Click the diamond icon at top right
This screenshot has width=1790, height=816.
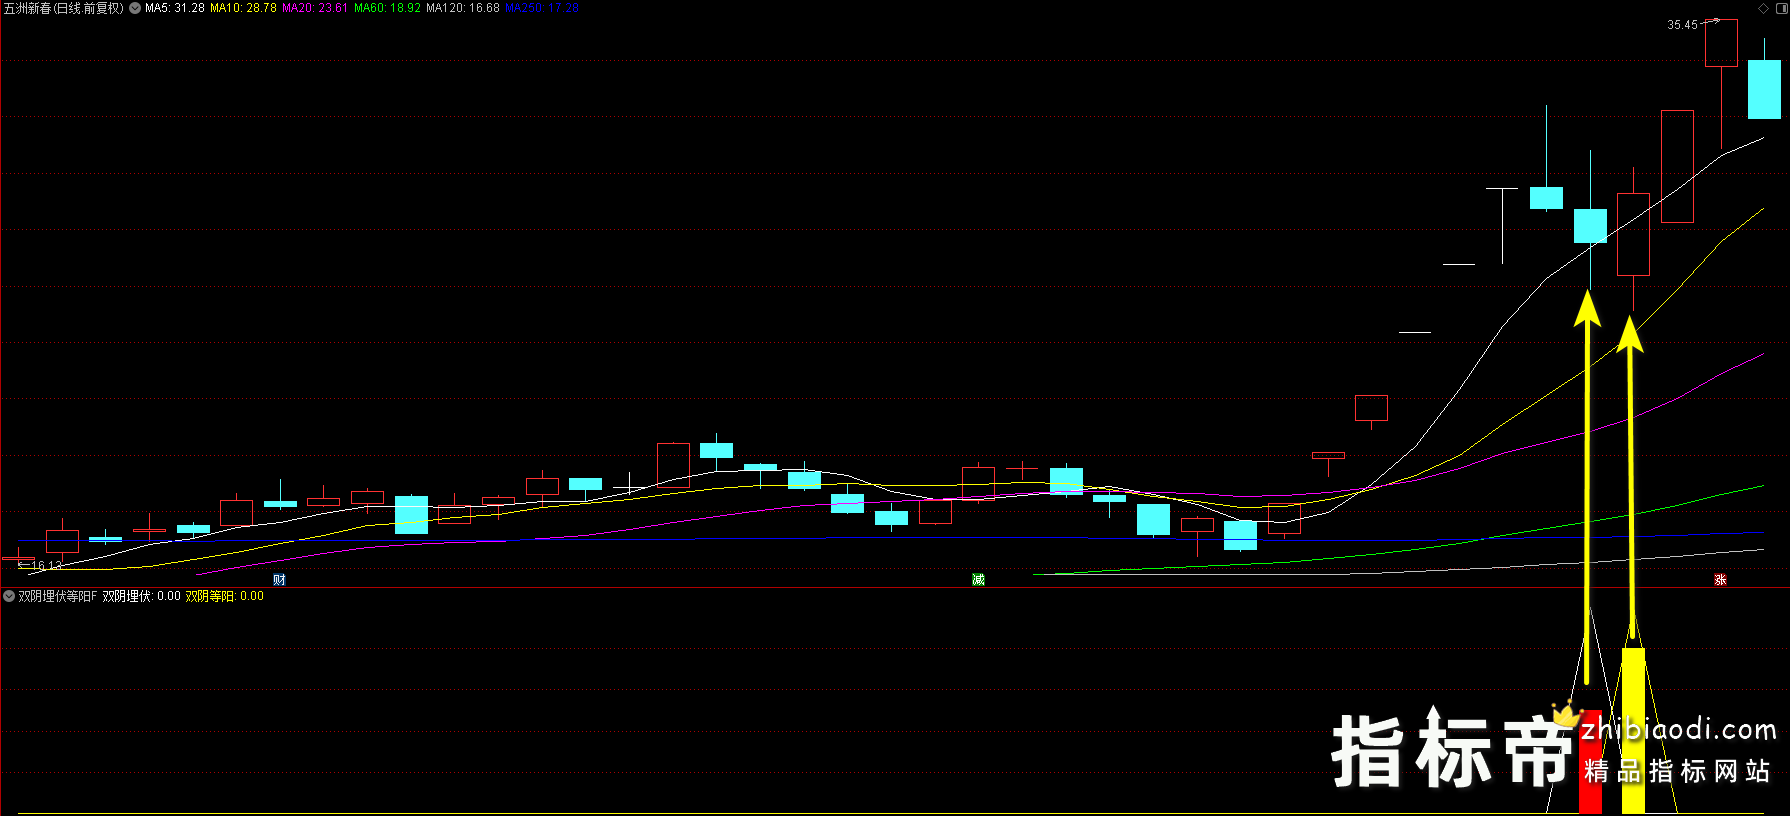pos(1763,8)
